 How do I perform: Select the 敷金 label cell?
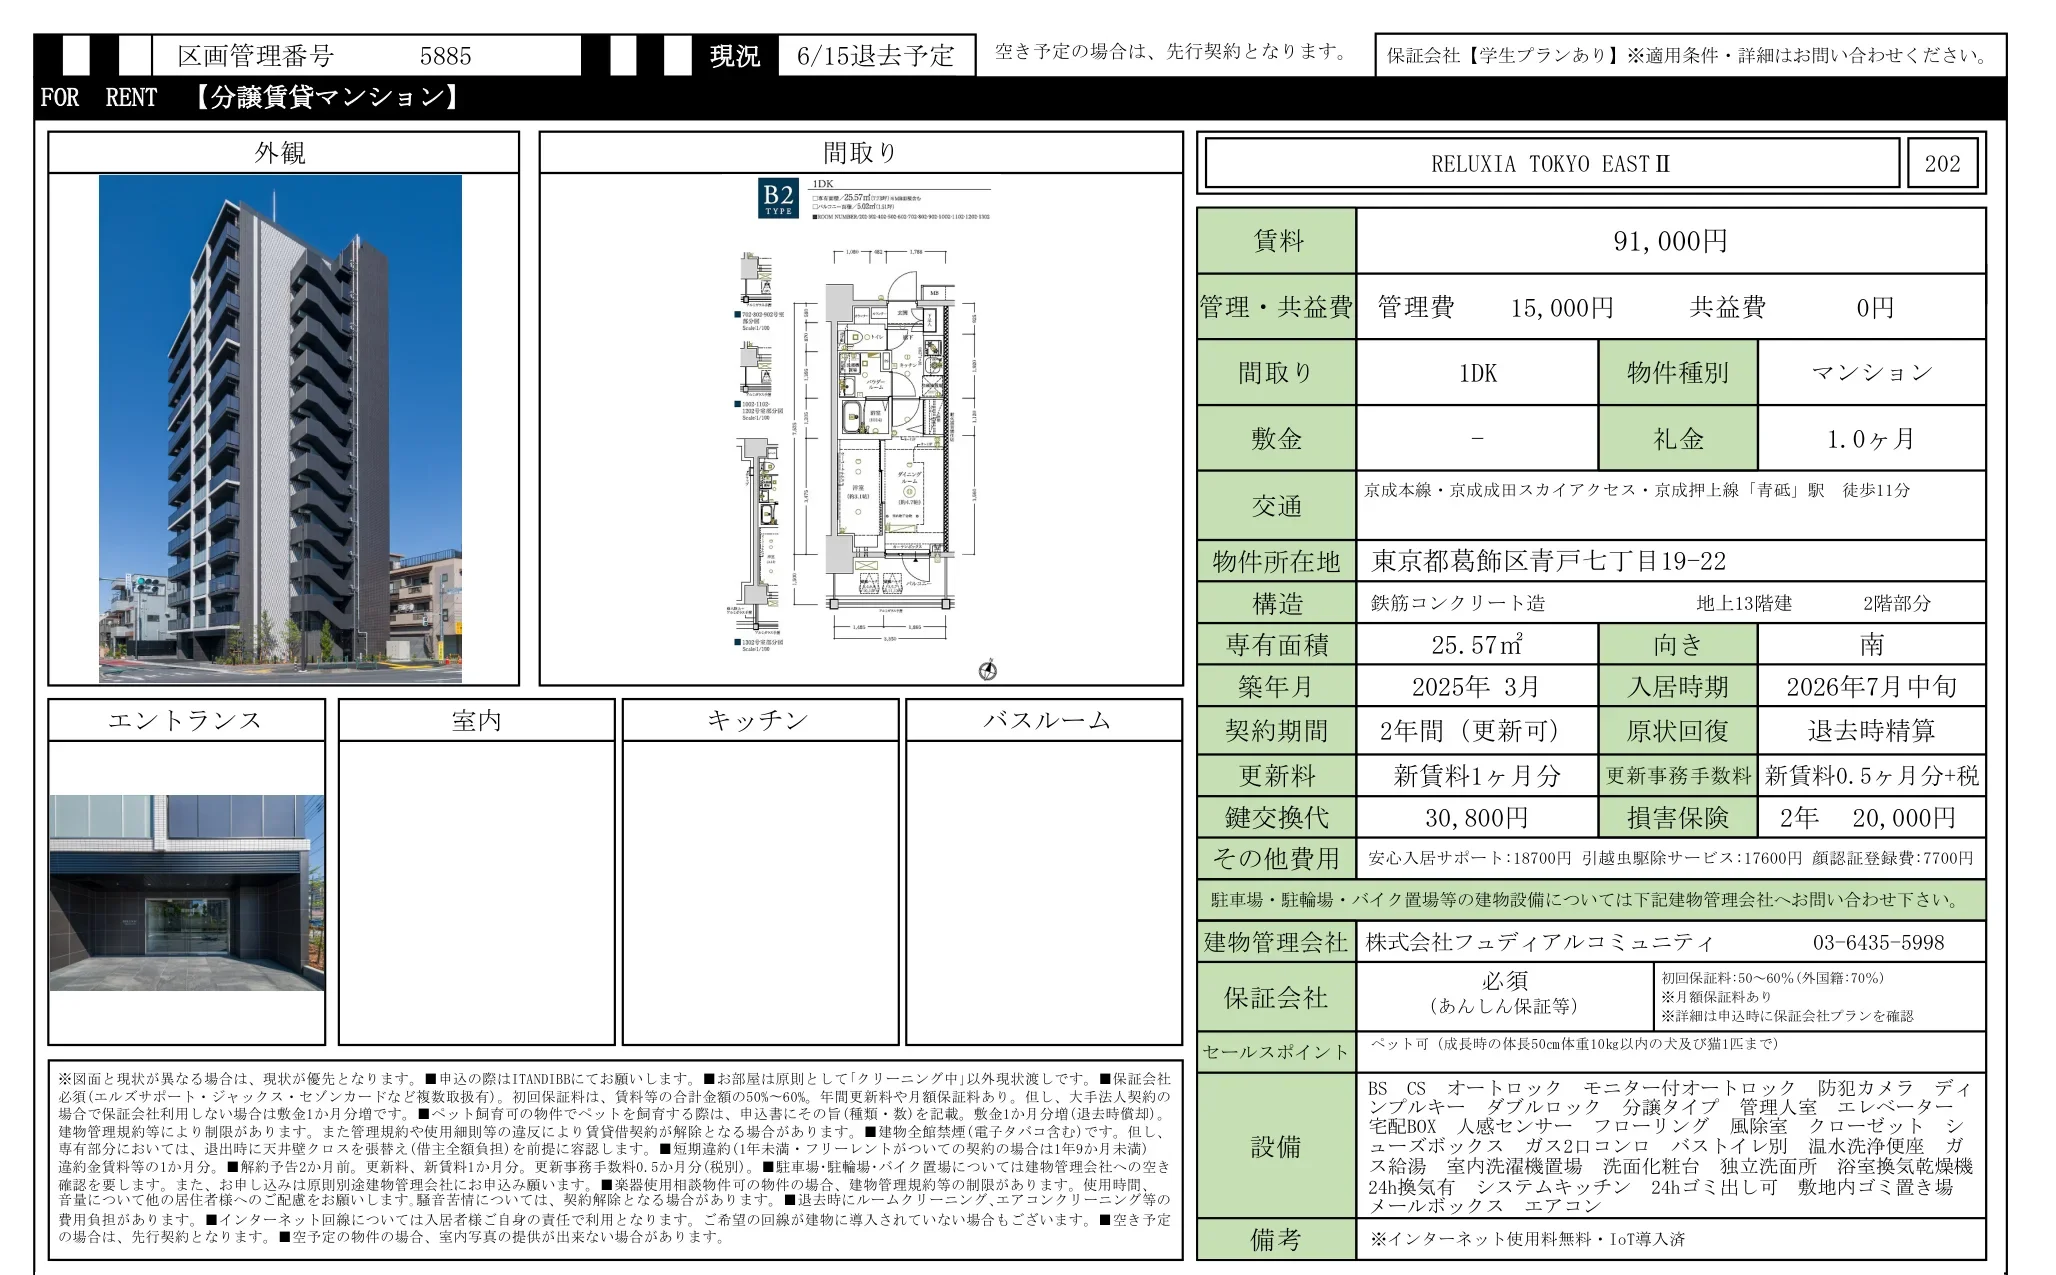[1277, 439]
